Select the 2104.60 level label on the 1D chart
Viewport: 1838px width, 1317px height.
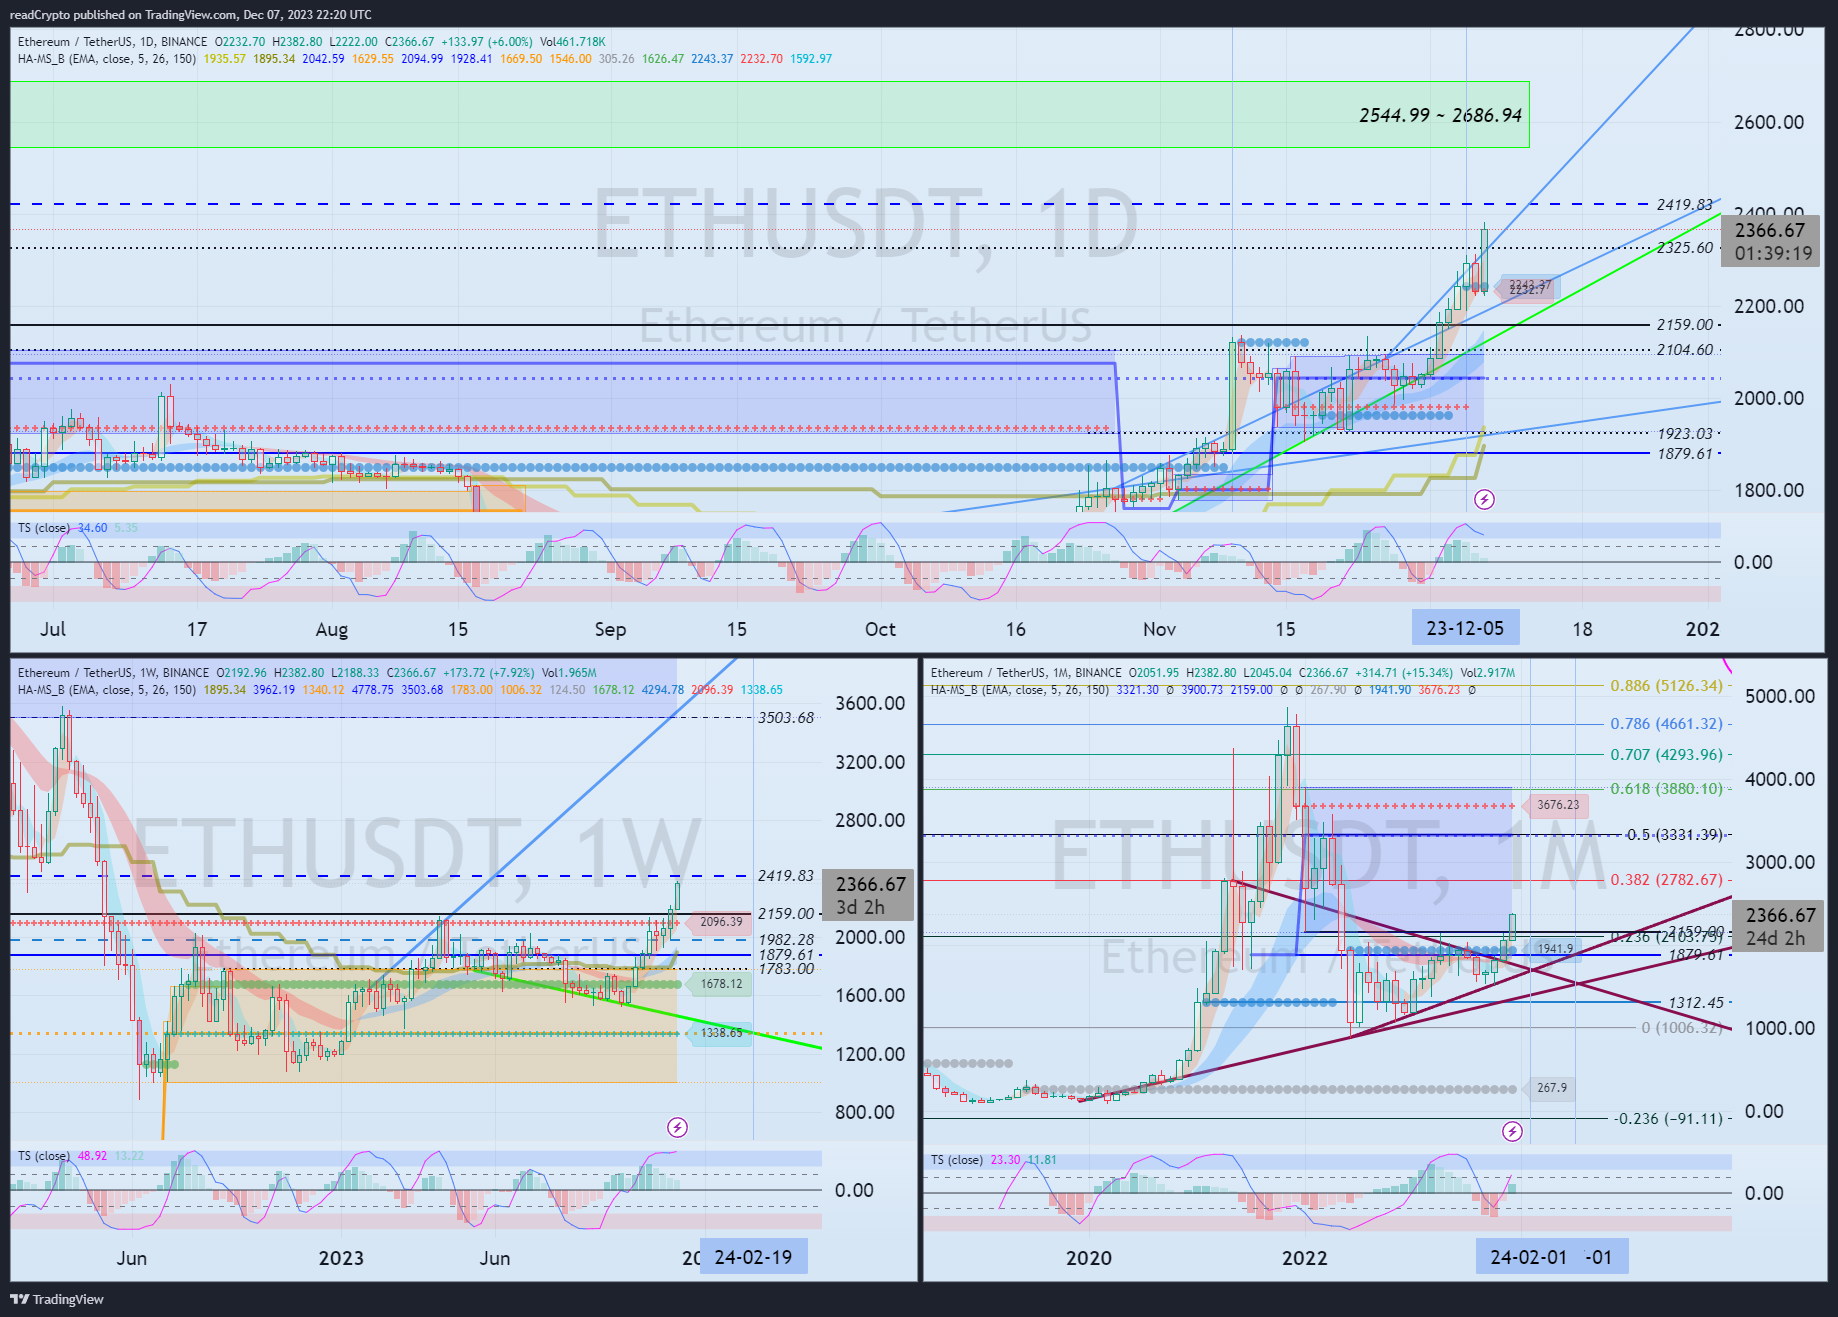point(1684,350)
